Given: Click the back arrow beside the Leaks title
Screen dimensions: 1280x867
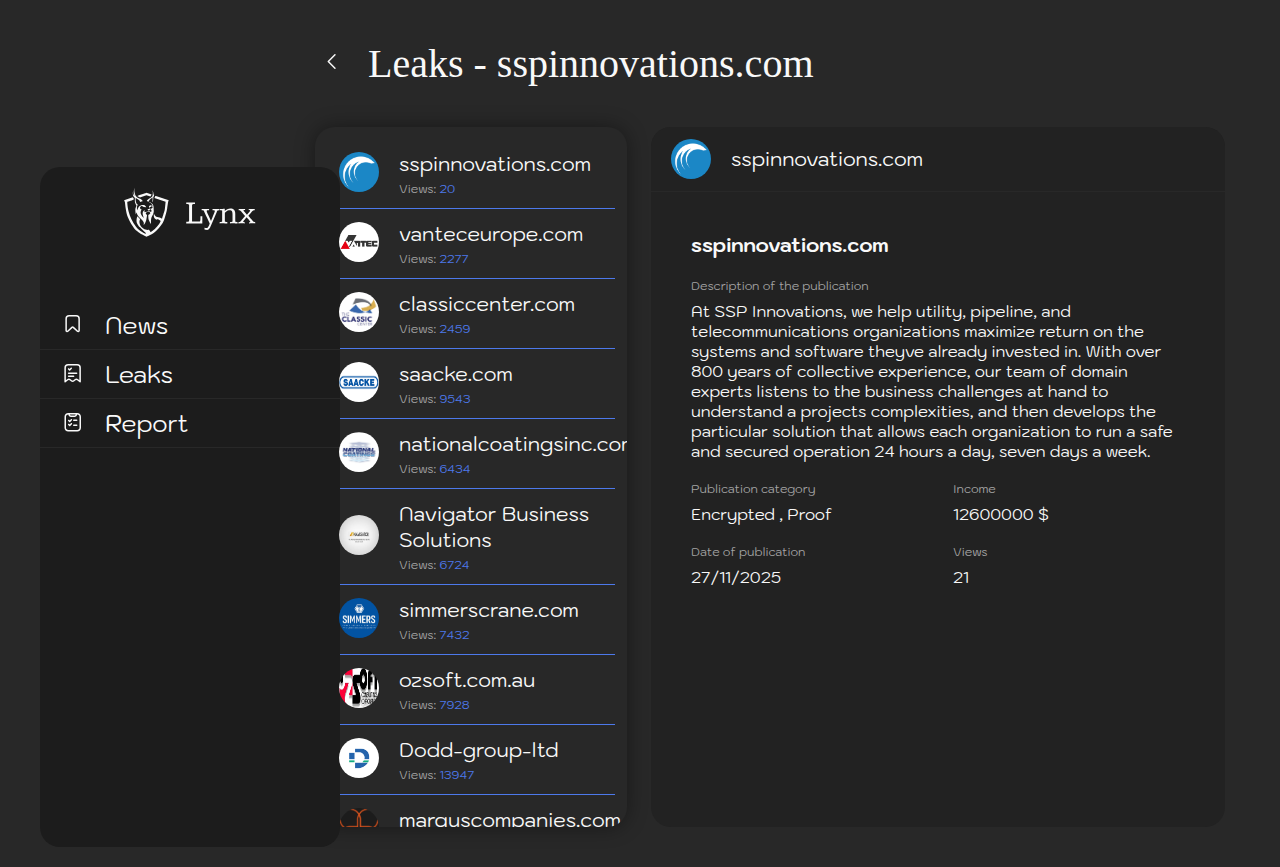Looking at the screenshot, I should 332,62.
